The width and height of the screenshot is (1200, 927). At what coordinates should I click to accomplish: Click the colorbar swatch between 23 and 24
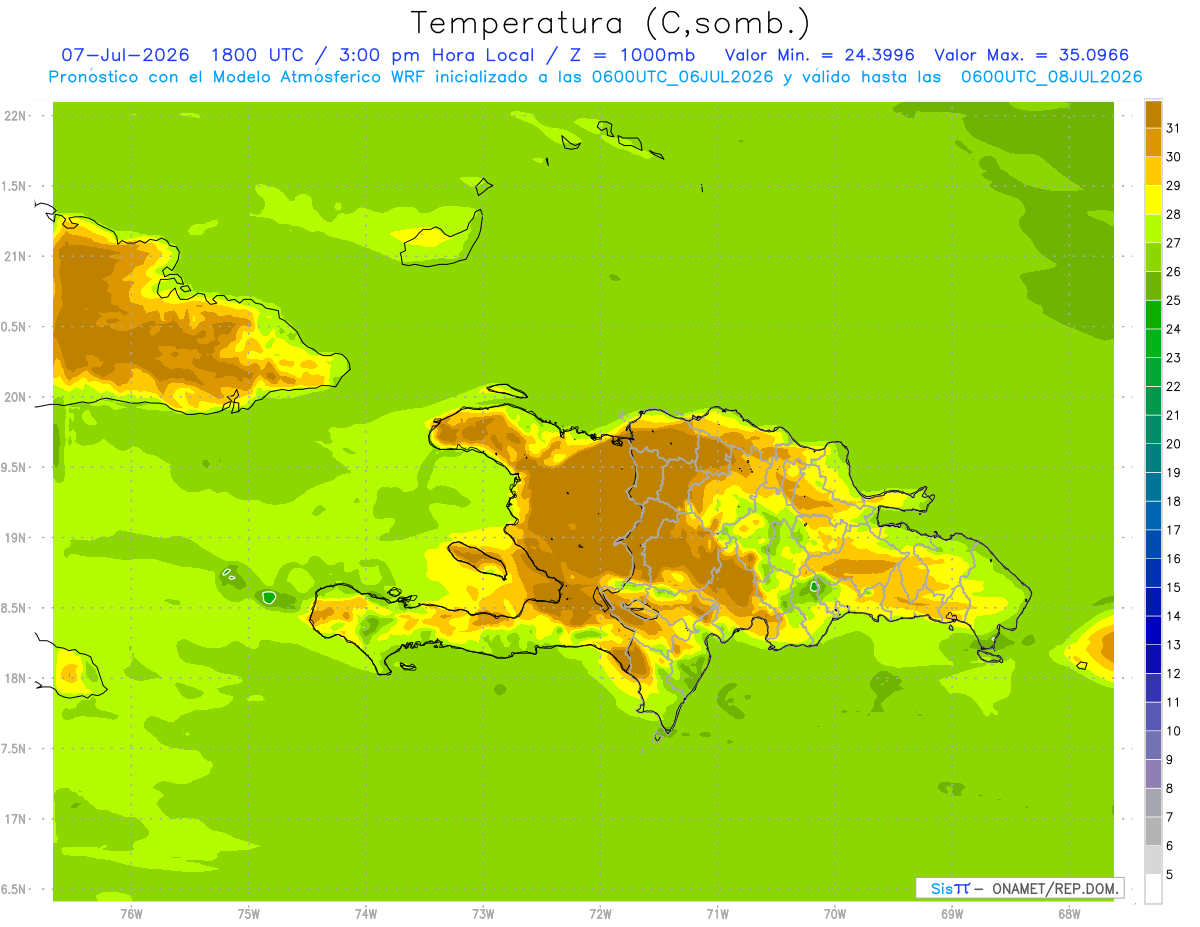click(1153, 343)
